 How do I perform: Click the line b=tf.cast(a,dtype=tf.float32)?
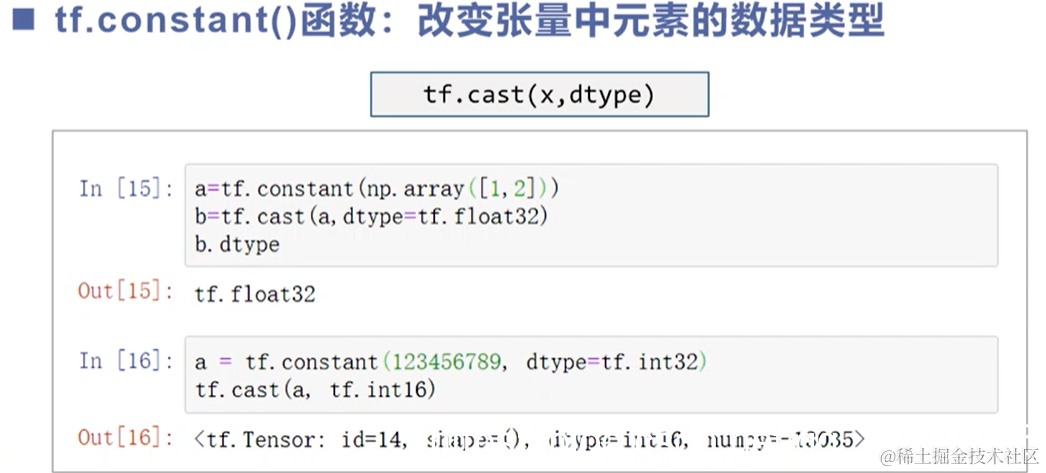point(371,217)
